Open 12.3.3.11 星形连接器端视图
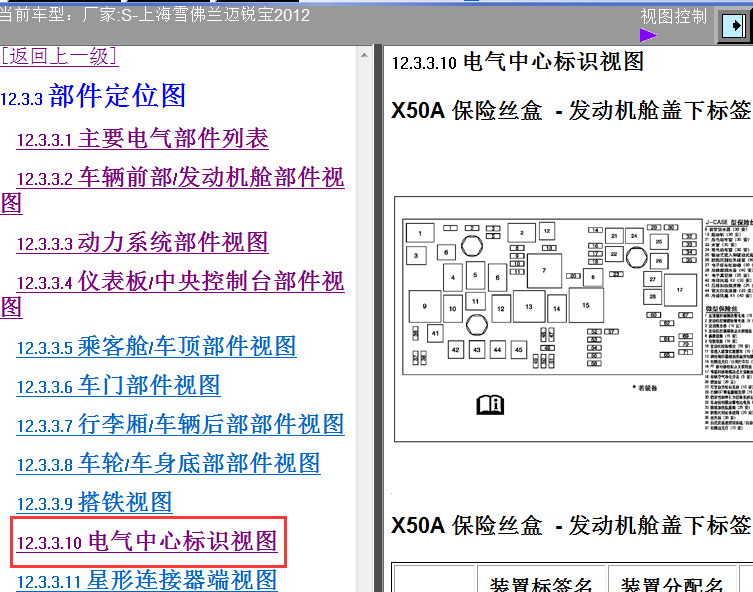 tap(147, 580)
